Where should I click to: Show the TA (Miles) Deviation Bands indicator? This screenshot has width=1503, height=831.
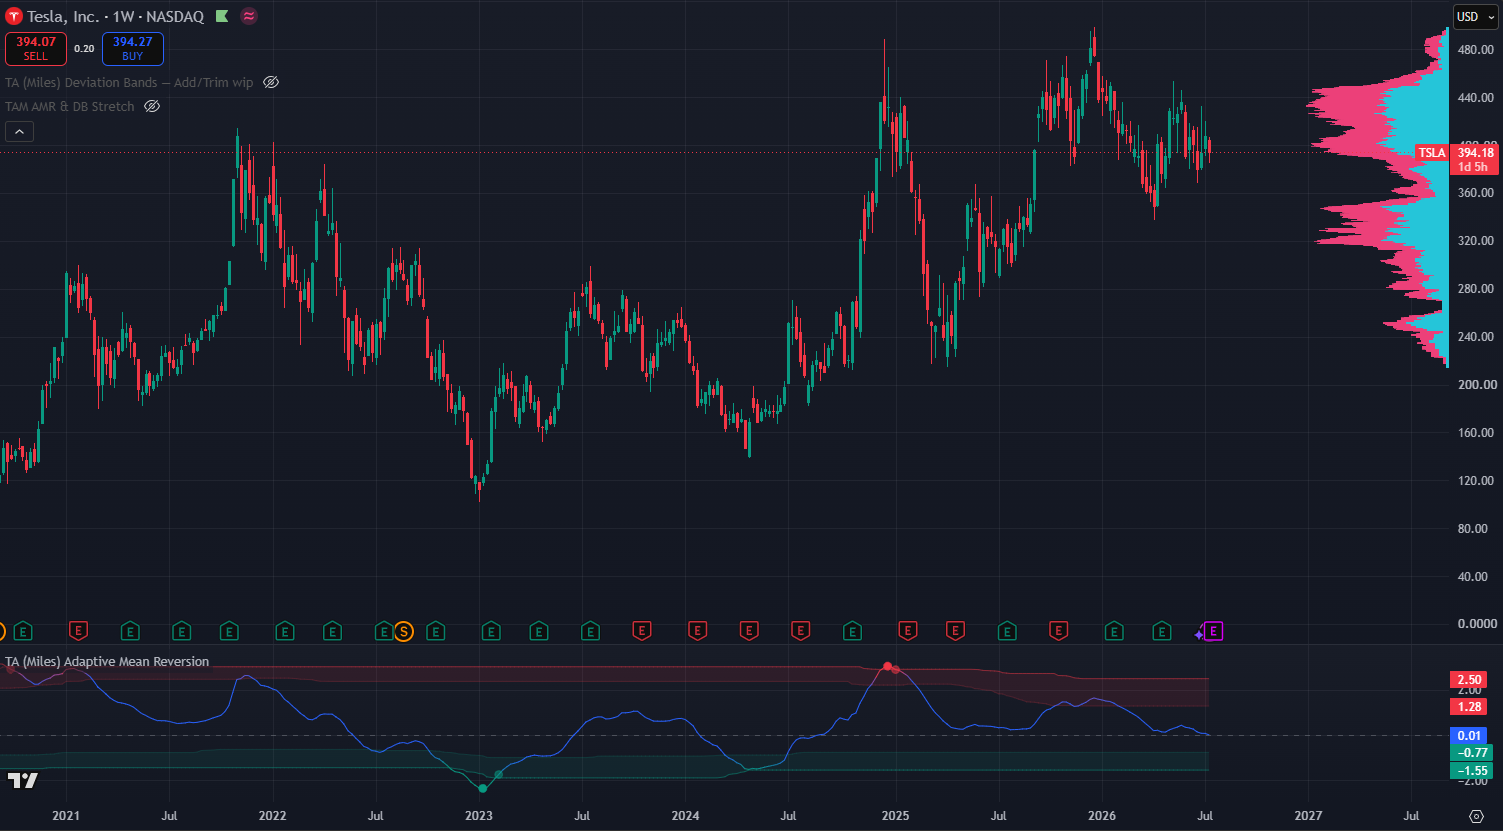271,82
